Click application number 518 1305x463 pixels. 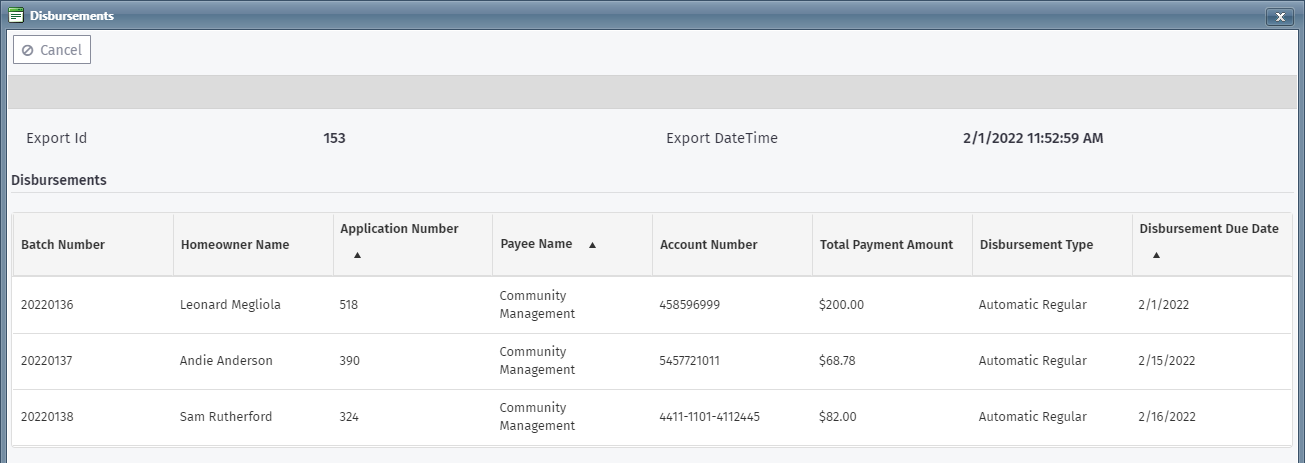(349, 305)
